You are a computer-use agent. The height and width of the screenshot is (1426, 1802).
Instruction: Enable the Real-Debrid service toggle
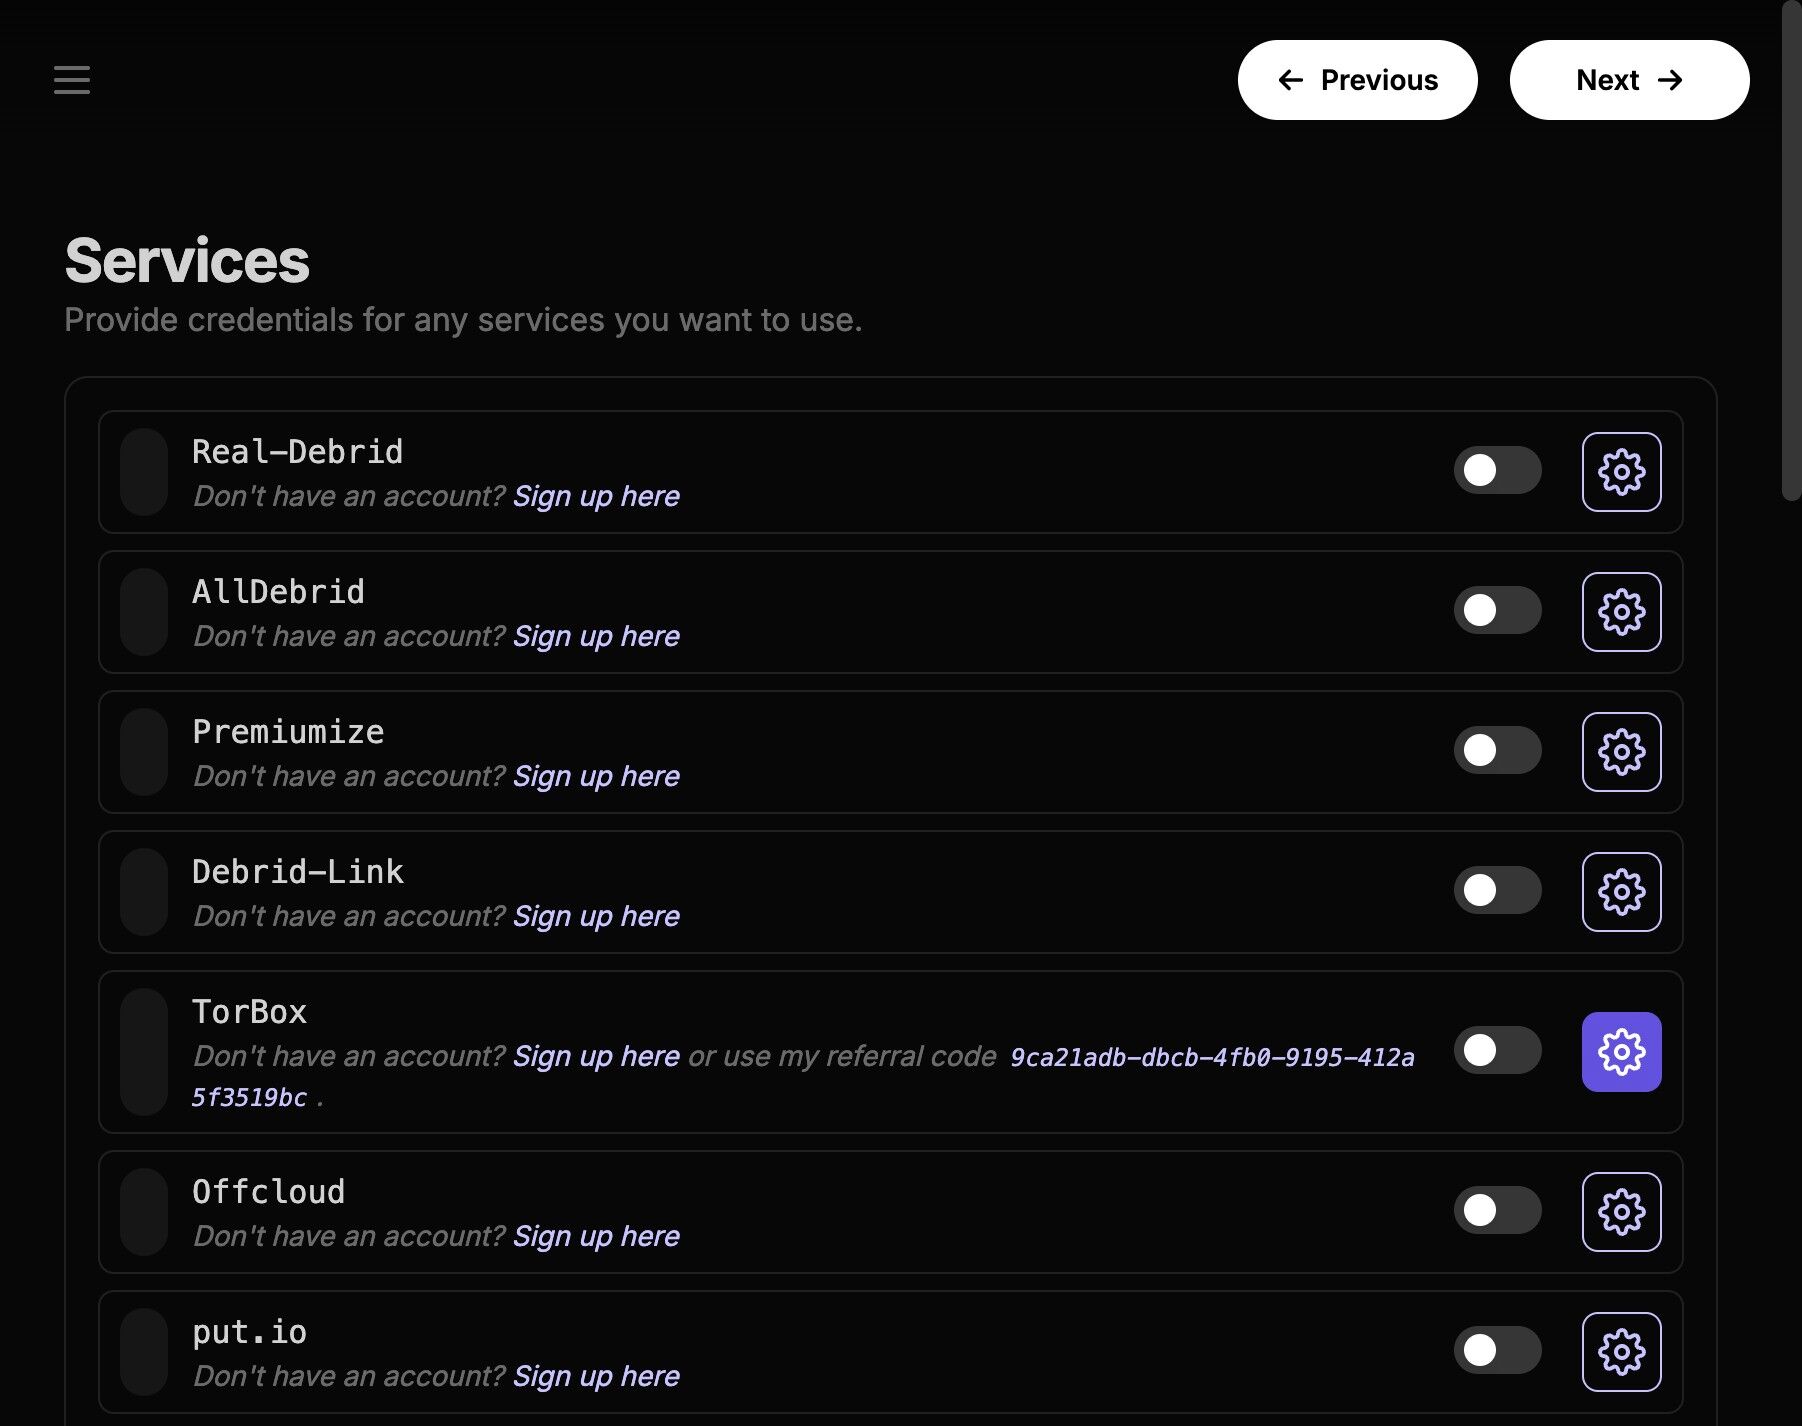click(x=1497, y=470)
